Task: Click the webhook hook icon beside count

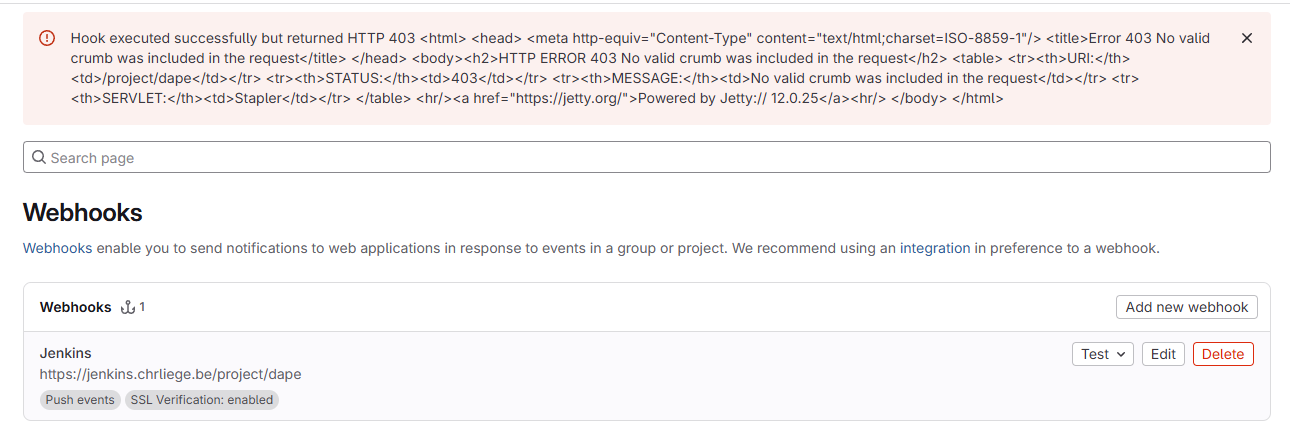Action: (127, 307)
